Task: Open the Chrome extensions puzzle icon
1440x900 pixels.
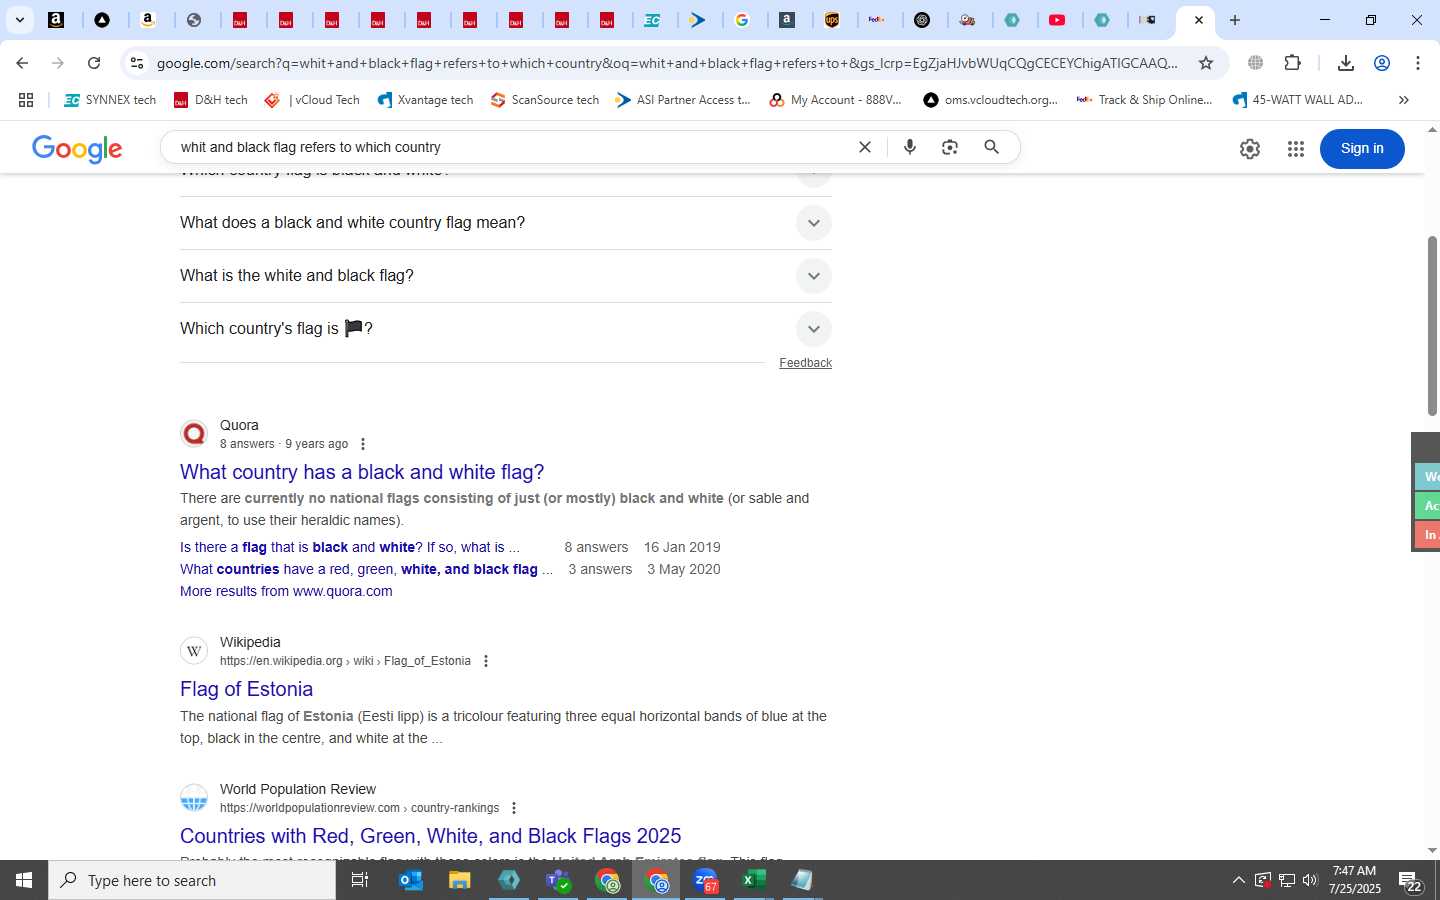Action: [x=1293, y=63]
